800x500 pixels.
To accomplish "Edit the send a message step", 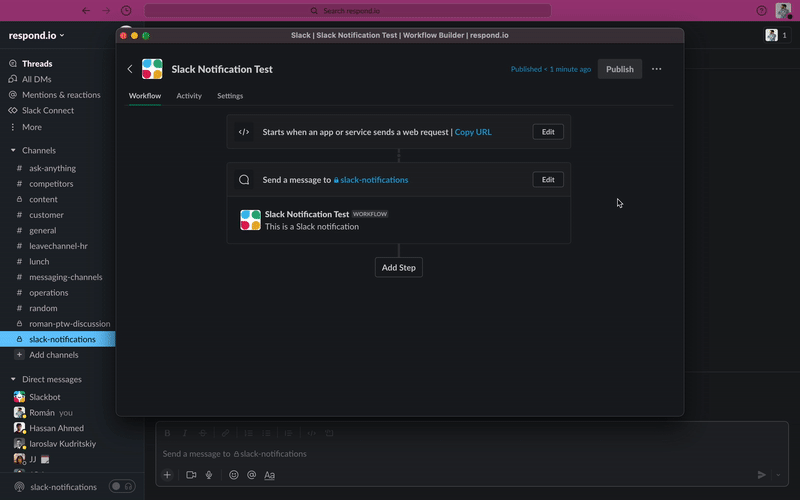I will [548, 180].
